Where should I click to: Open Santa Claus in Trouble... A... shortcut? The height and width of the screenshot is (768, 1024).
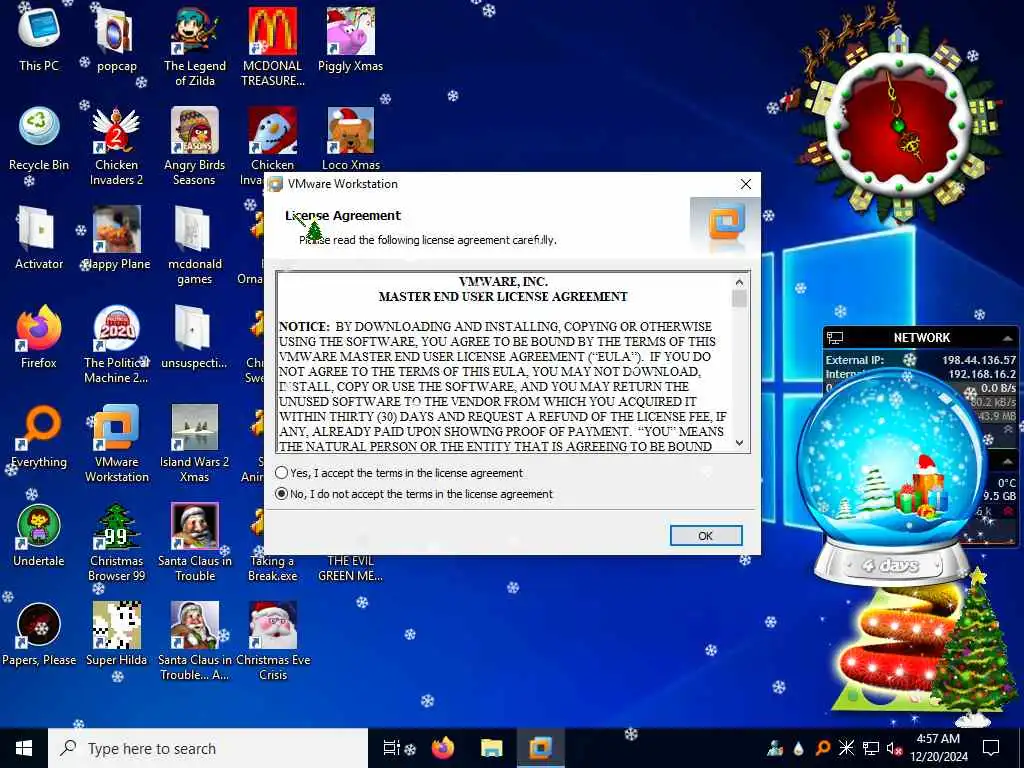point(195,643)
